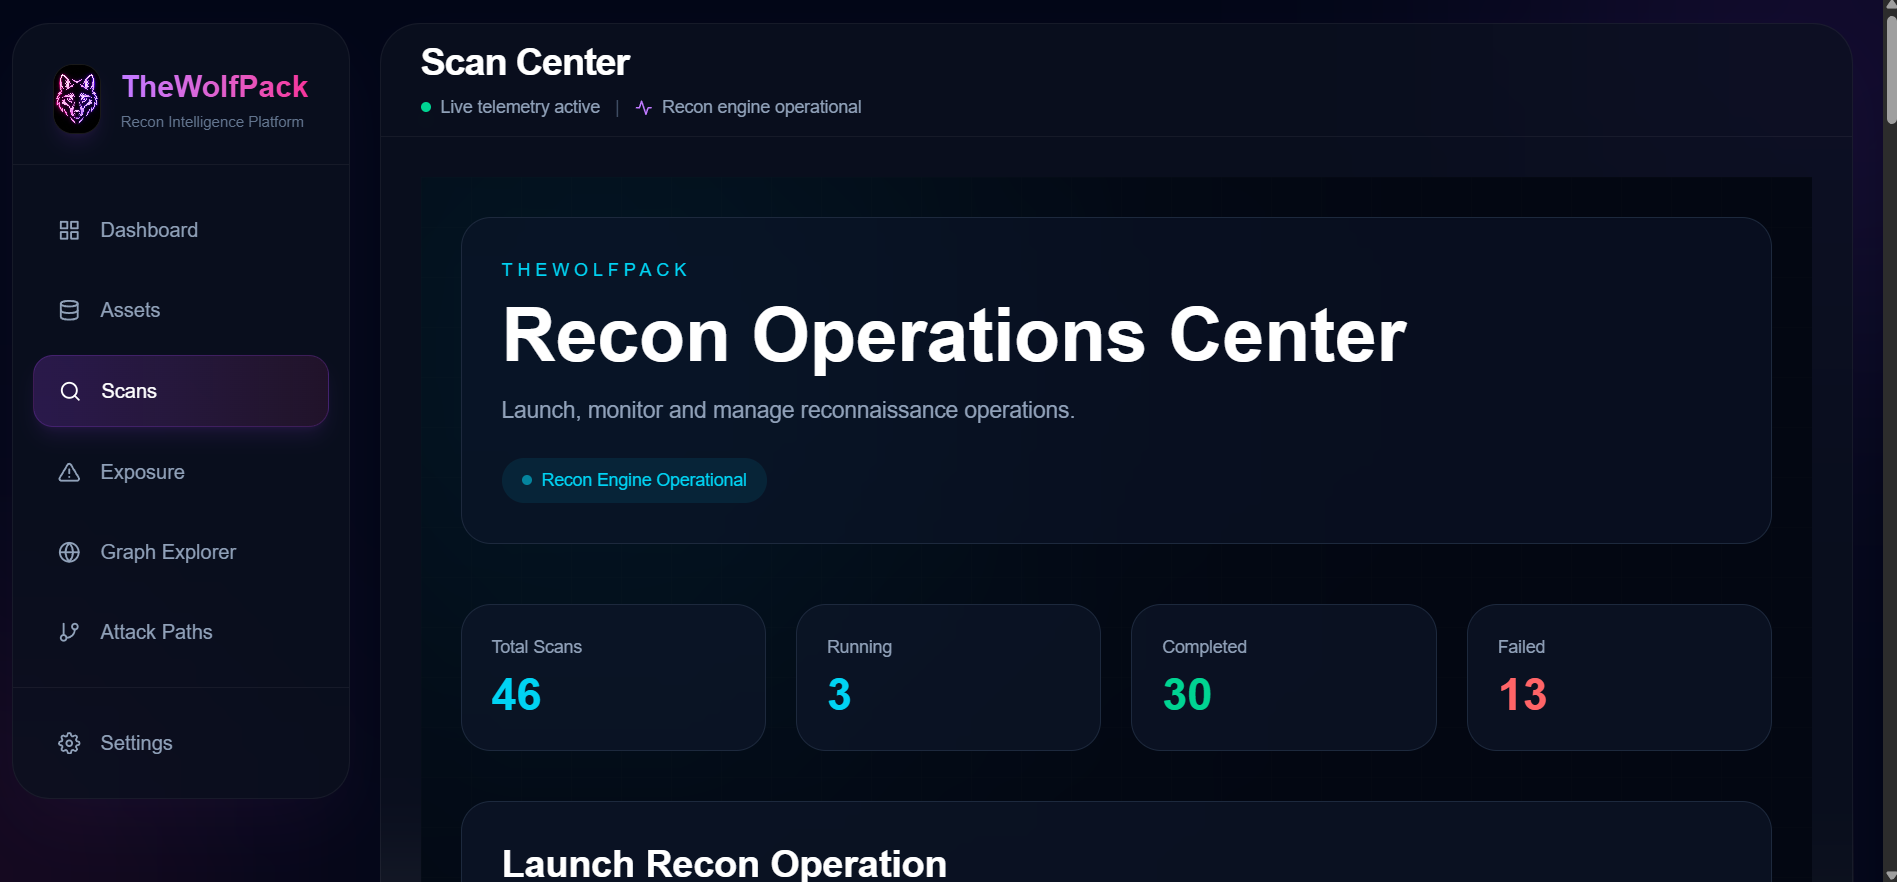Click the Scans magnifier icon
The height and width of the screenshot is (882, 1897).
point(70,391)
